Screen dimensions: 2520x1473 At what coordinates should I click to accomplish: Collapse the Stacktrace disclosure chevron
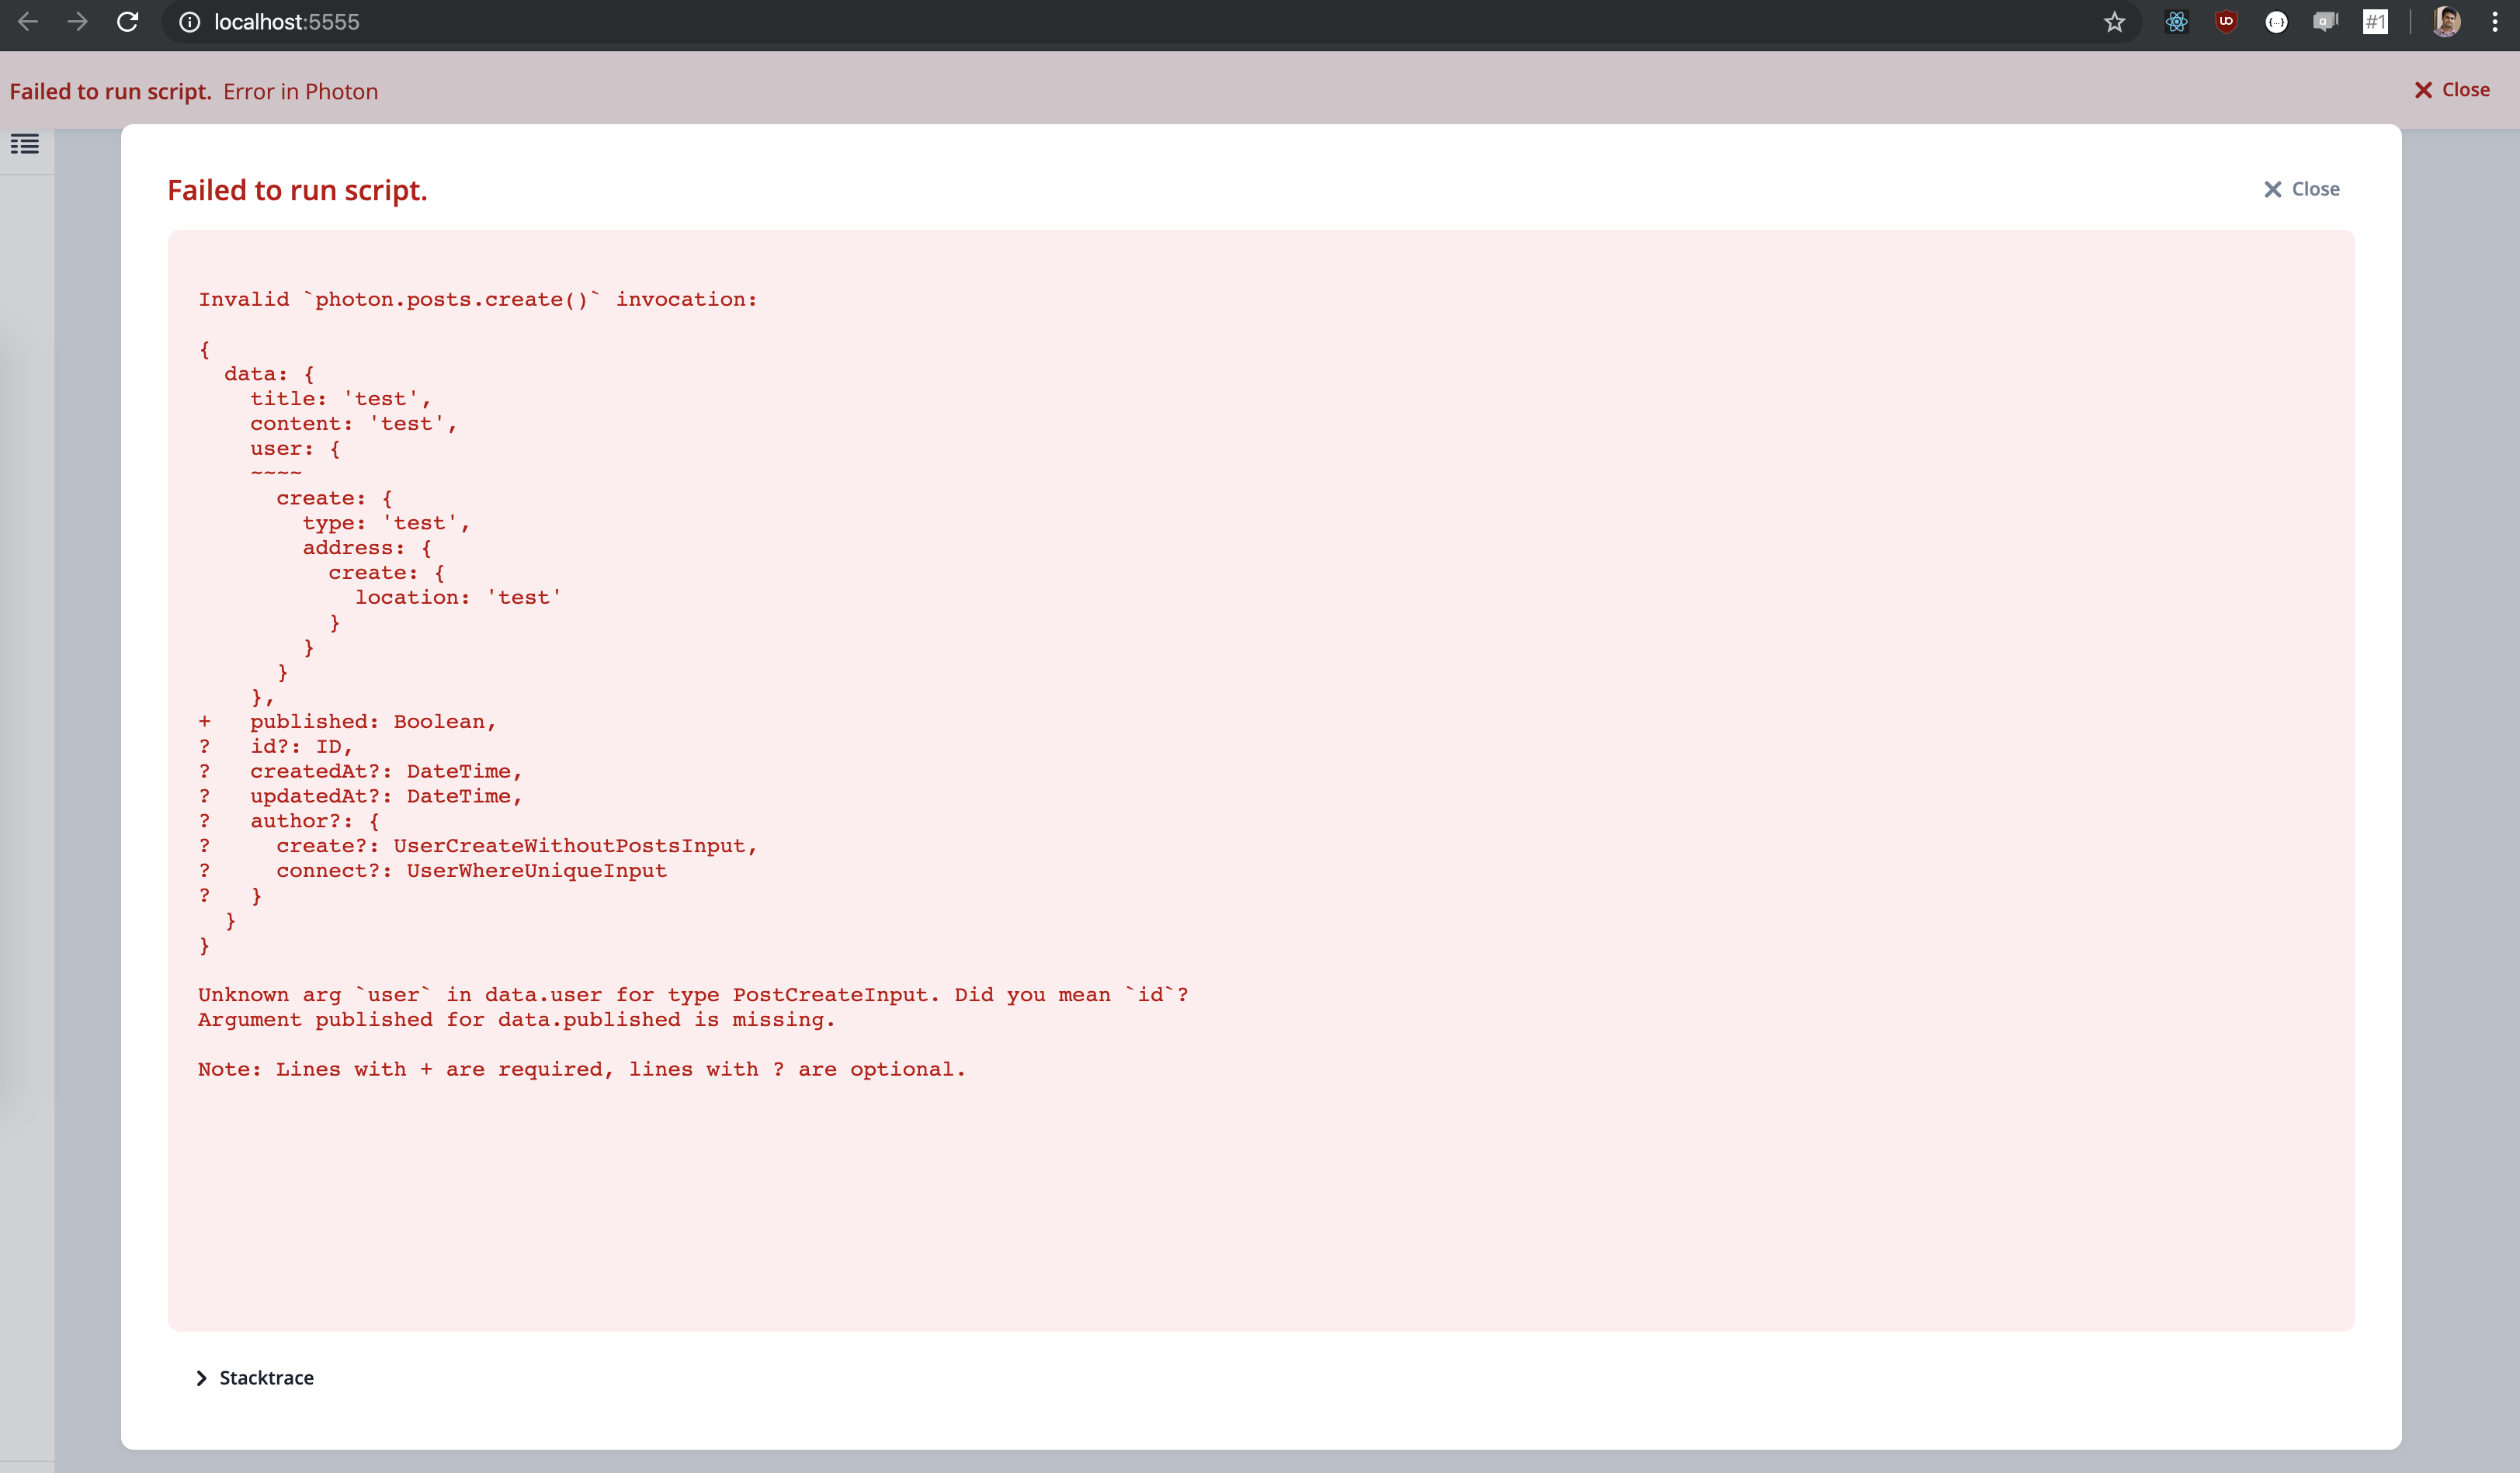pyautogui.click(x=203, y=1377)
